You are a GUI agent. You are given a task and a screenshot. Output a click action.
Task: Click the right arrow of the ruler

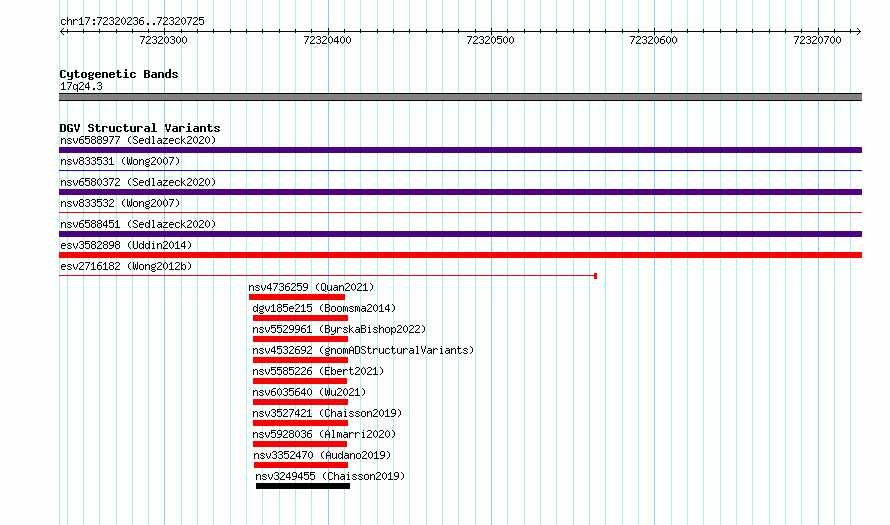tap(858, 32)
